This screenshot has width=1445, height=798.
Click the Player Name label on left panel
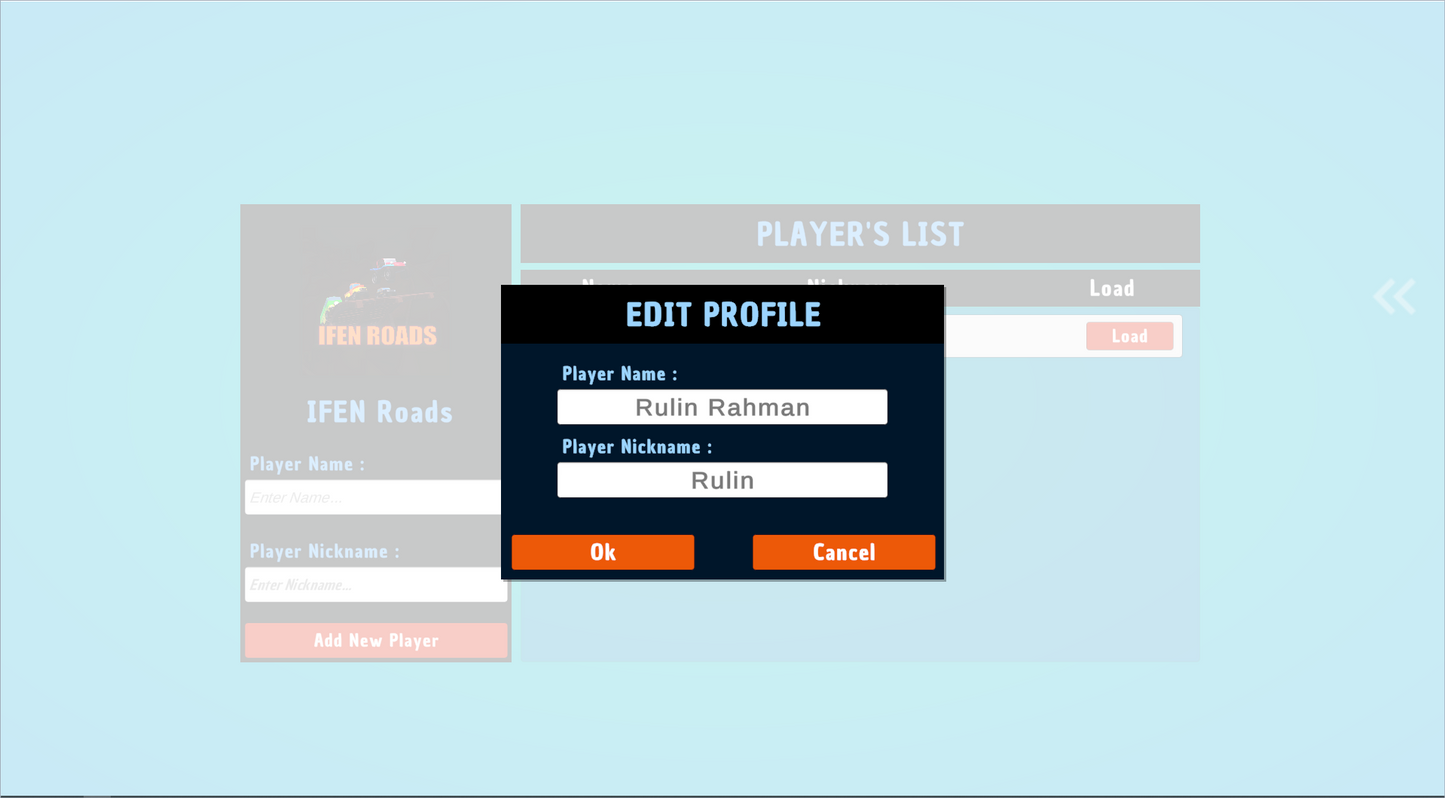pos(305,464)
